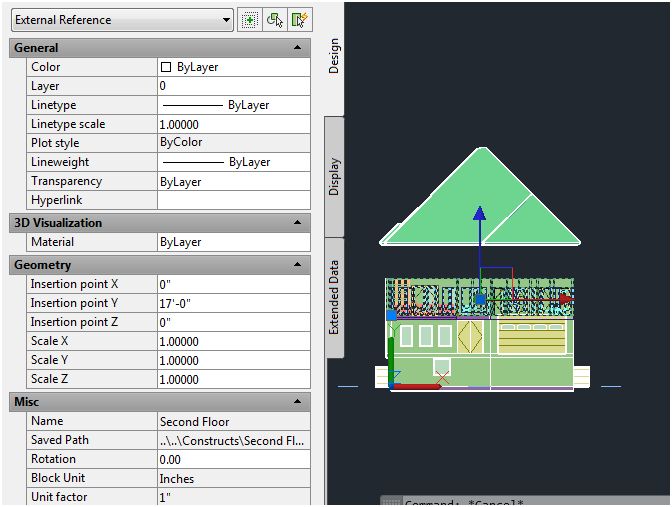
Task: Collapse the Misc section
Action: [x=297, y=402]
